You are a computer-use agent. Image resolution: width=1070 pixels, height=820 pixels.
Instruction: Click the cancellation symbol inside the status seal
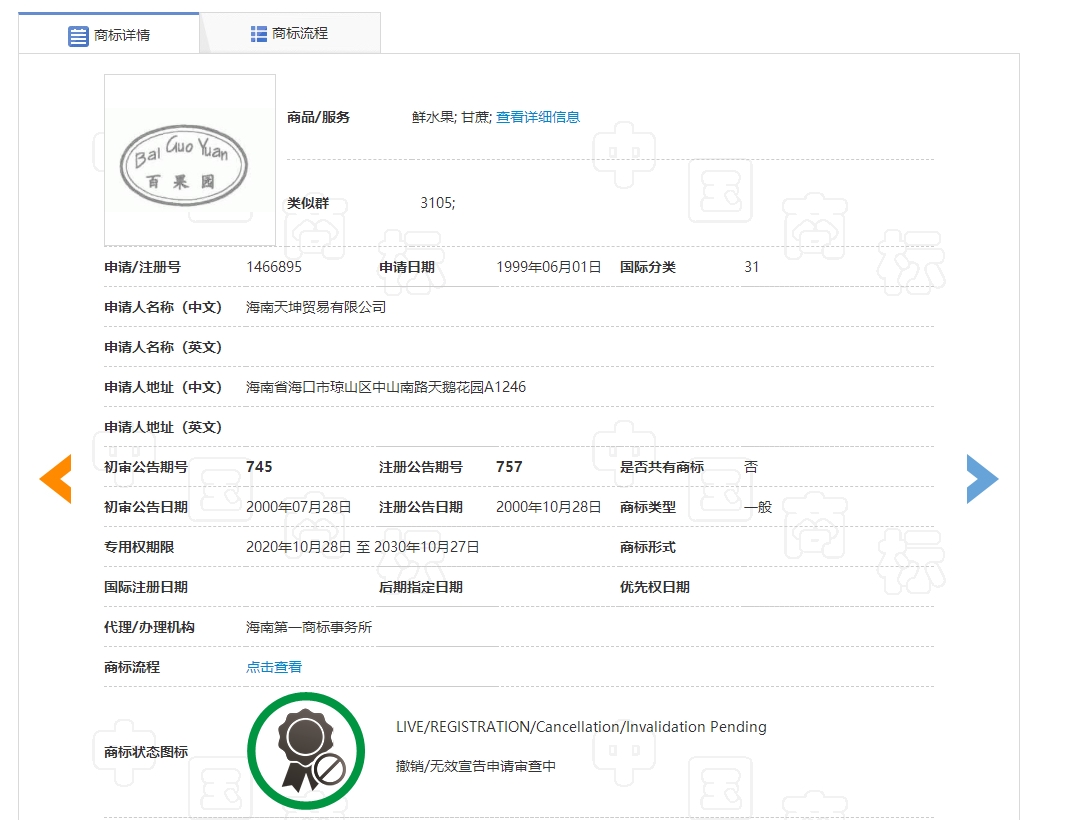pos(331,769)
